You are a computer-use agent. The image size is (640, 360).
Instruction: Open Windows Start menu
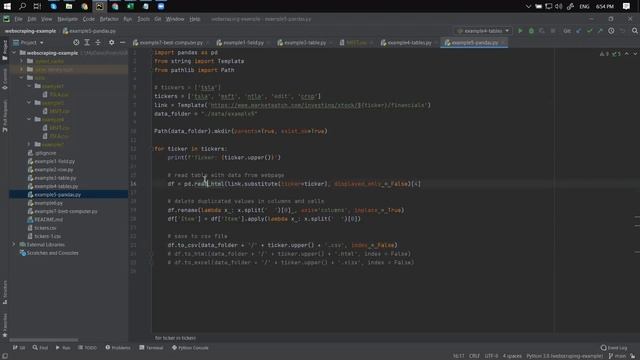(7, 6)
